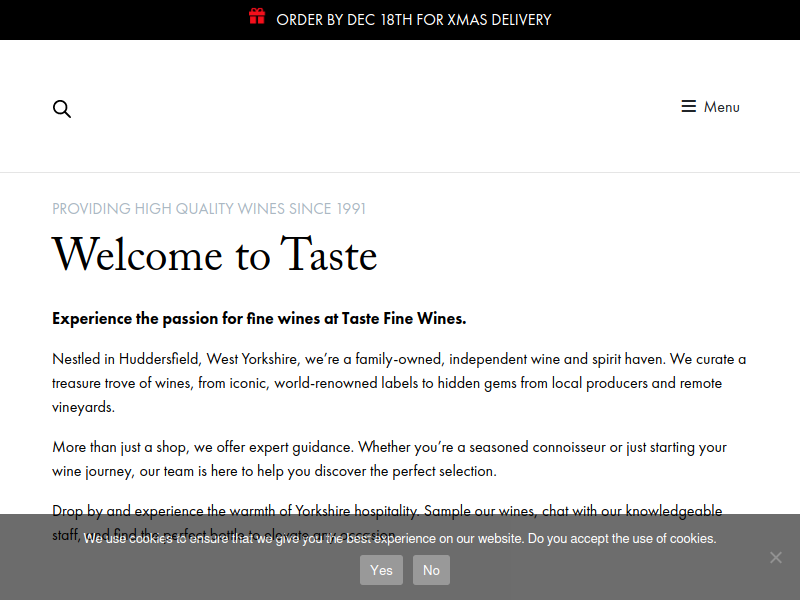Screen dimensions: 800x600
Task: Click the word "vineyards." ending first paragraph
Action: 83,407
